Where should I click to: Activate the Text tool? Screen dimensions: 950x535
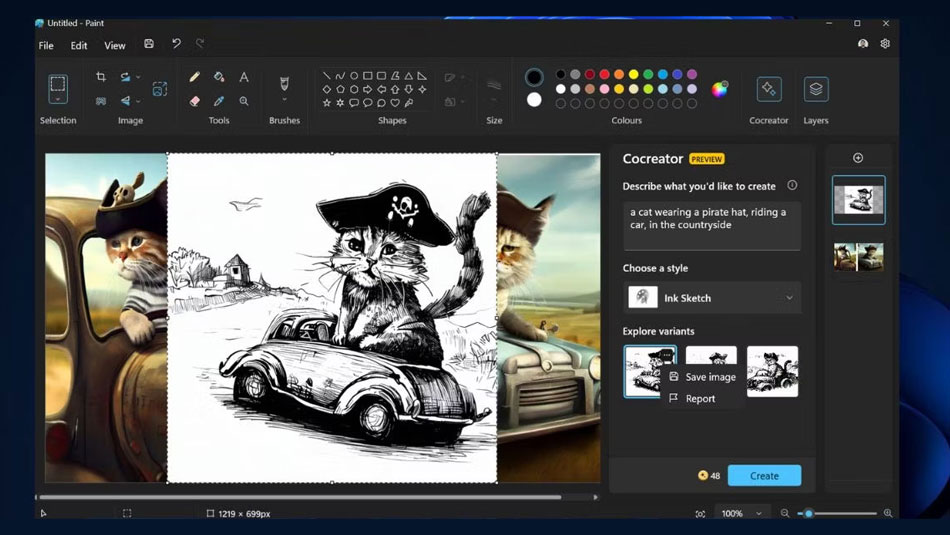244,77
